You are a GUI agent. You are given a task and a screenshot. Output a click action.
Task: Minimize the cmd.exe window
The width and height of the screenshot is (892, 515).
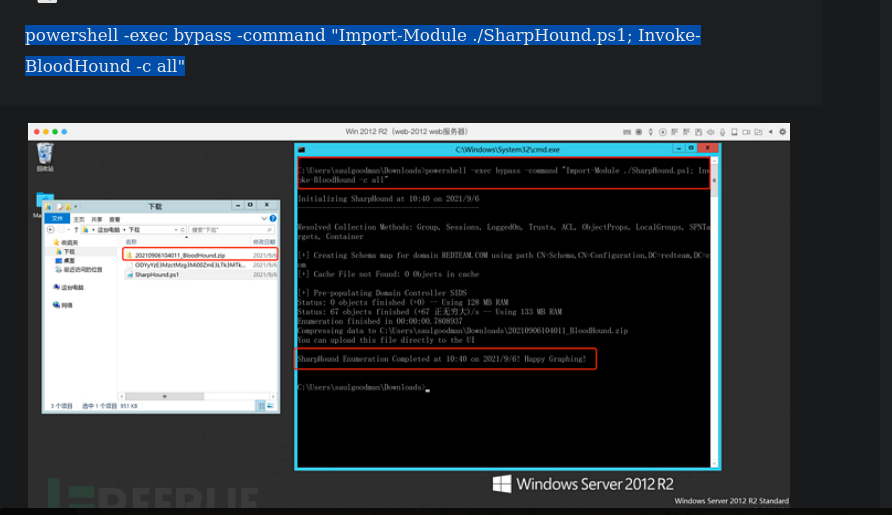[x=678, y=149]
